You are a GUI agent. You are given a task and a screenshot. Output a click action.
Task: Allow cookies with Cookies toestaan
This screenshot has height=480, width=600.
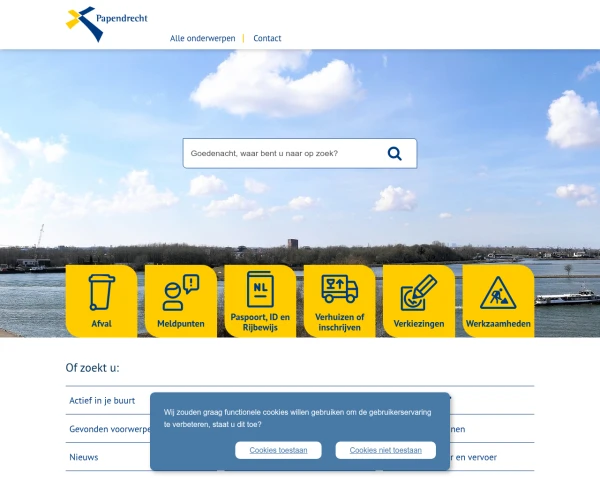pyautogui.click(x=278, y=450)
